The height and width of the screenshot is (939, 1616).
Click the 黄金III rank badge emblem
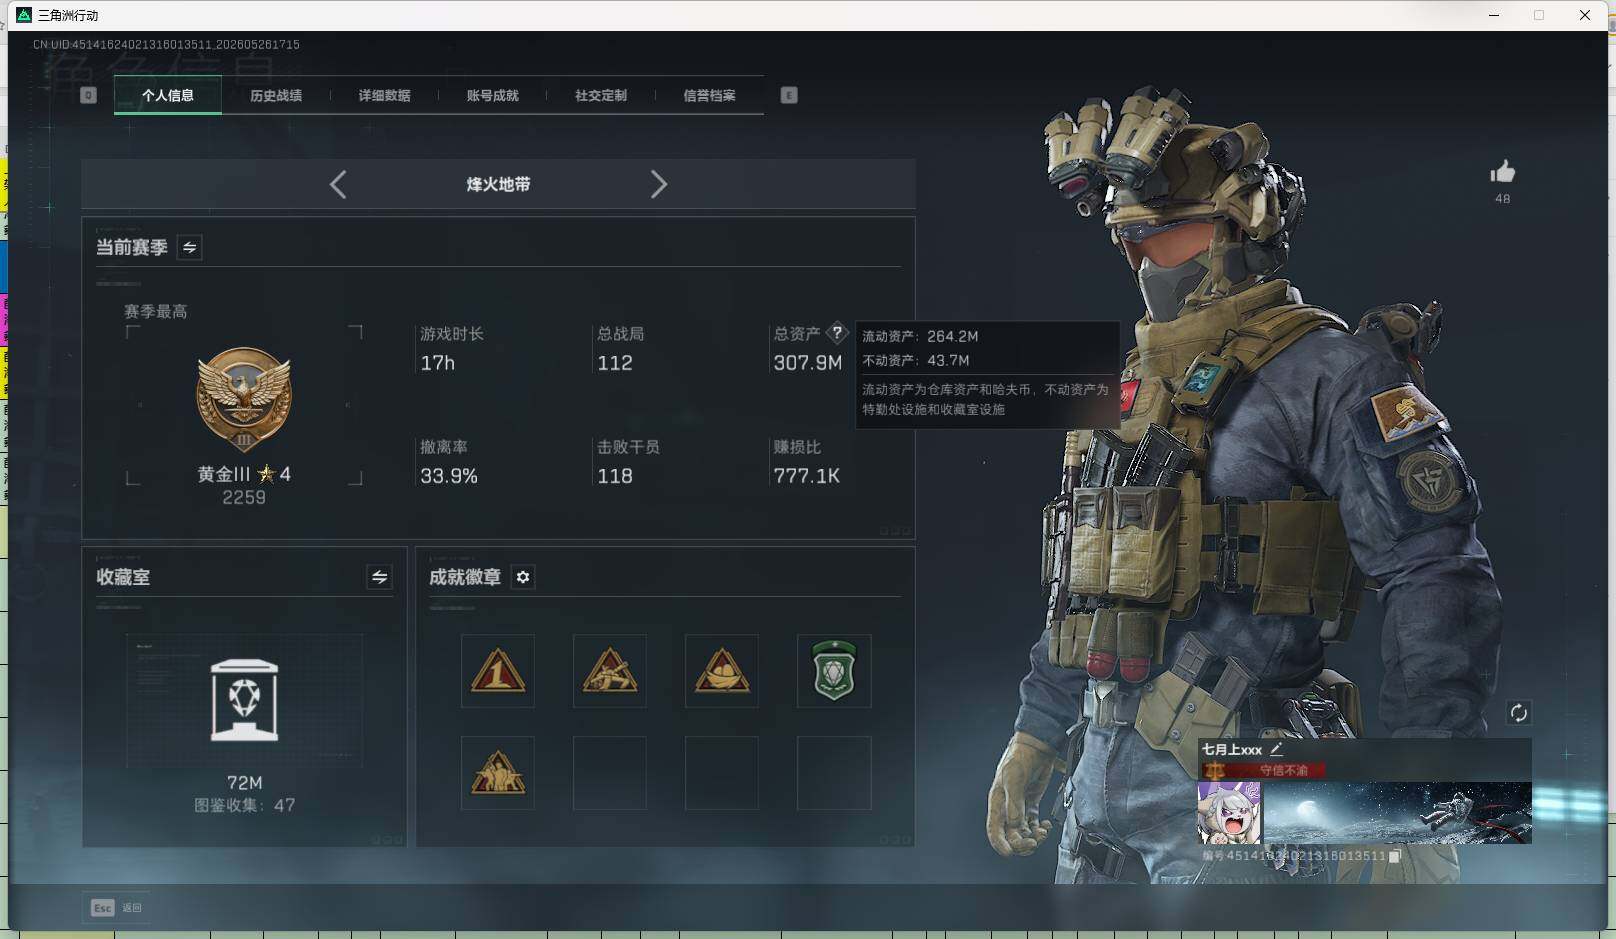click(244, 400)
